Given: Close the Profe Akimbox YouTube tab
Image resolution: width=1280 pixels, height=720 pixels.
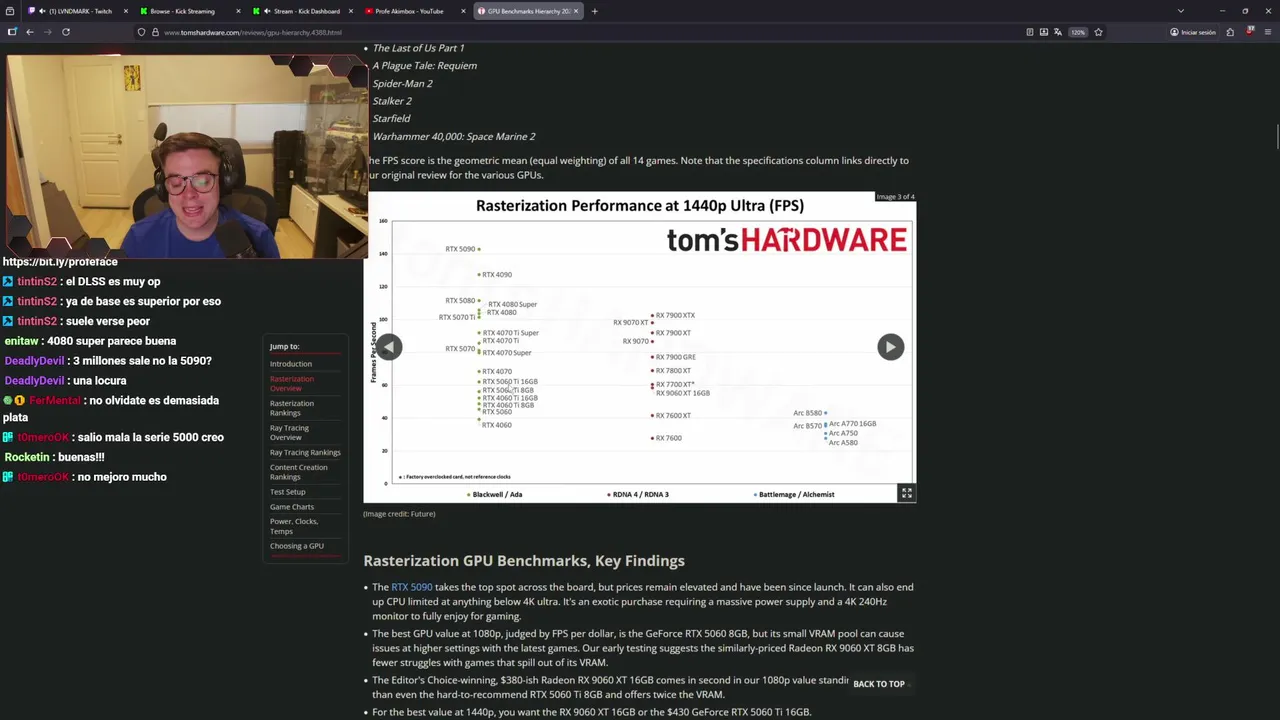Looking at the screenshot, I should 463,11.
